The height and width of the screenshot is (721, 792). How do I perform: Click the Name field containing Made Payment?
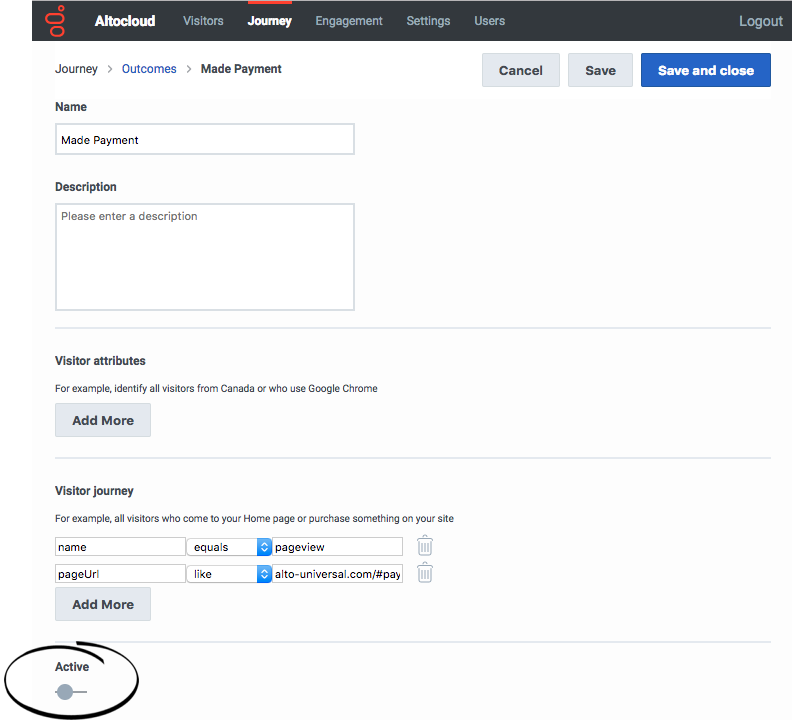pyautogui.click(x=205, y=139)
